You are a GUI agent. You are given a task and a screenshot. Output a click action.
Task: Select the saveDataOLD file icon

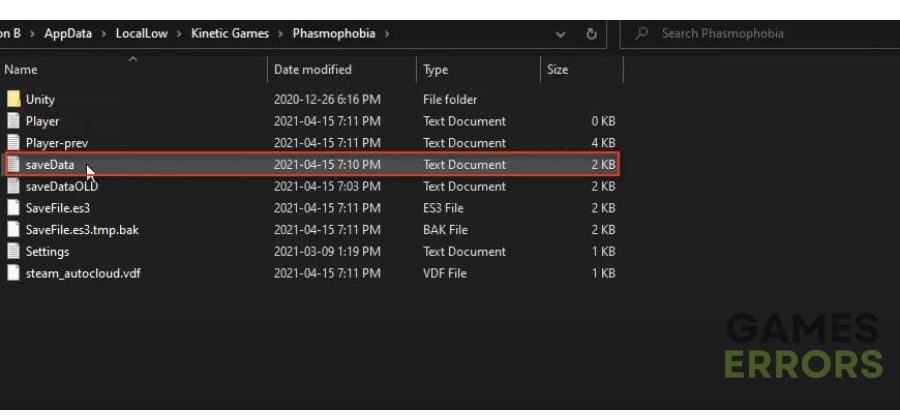tap(14, 186)
